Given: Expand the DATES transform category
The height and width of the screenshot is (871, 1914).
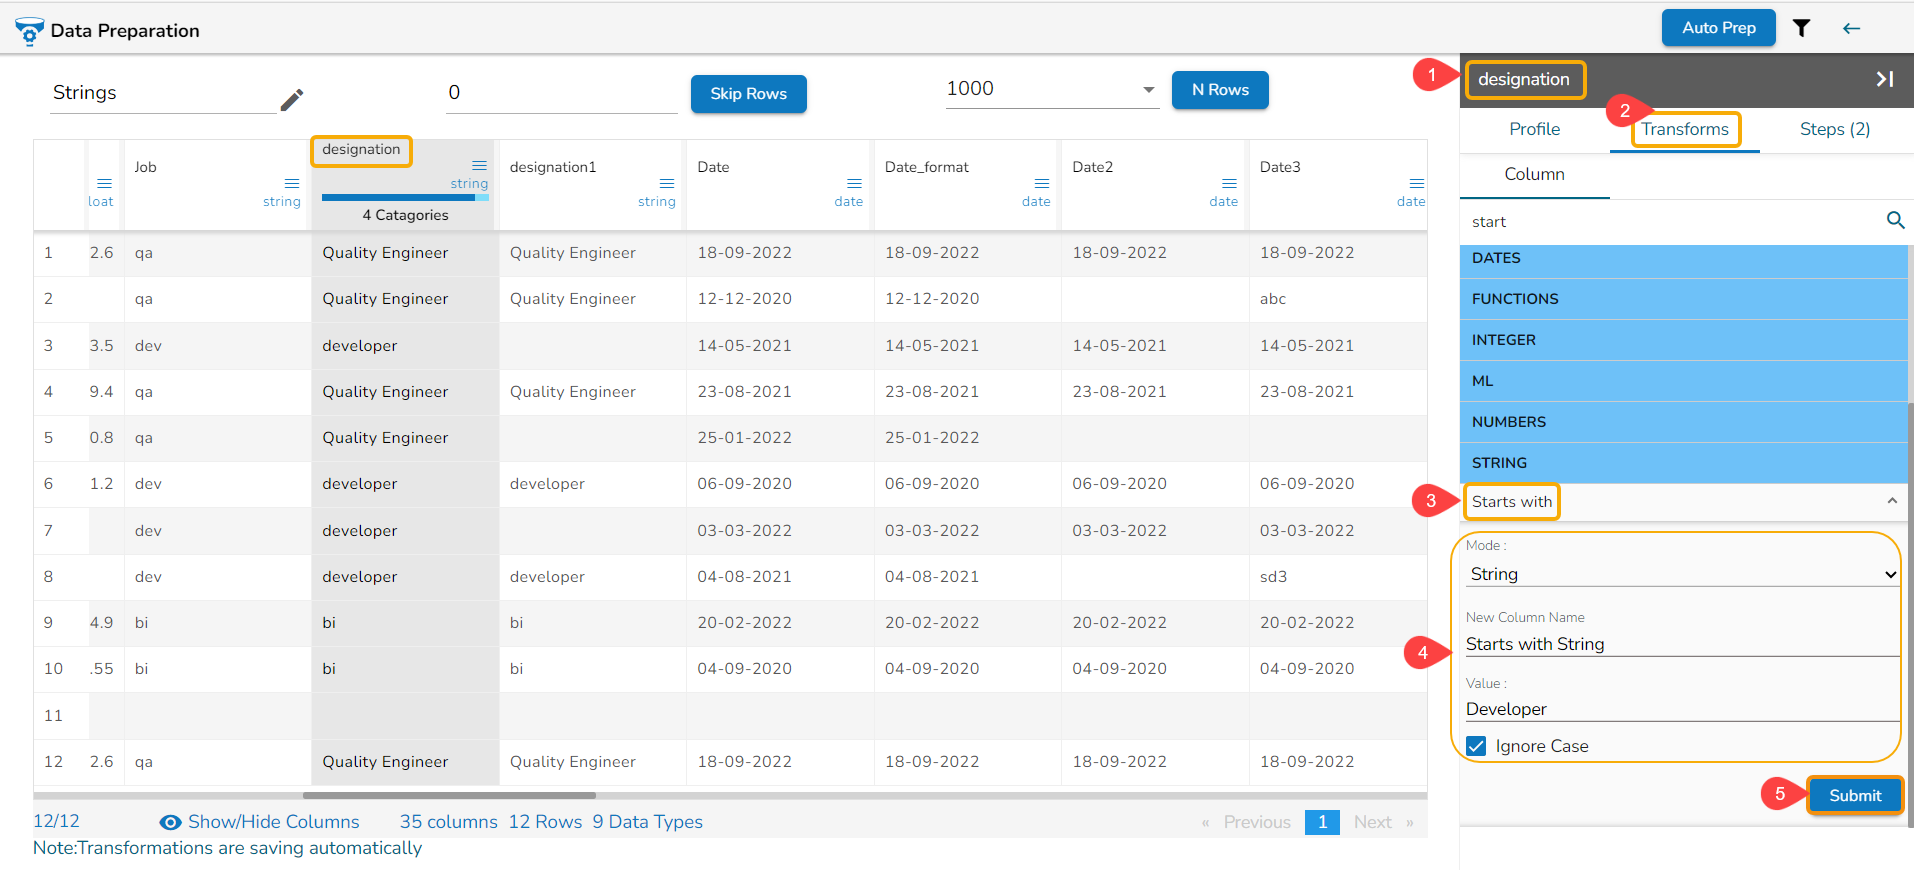Looking at the screenshot, I should point(1683,258).
